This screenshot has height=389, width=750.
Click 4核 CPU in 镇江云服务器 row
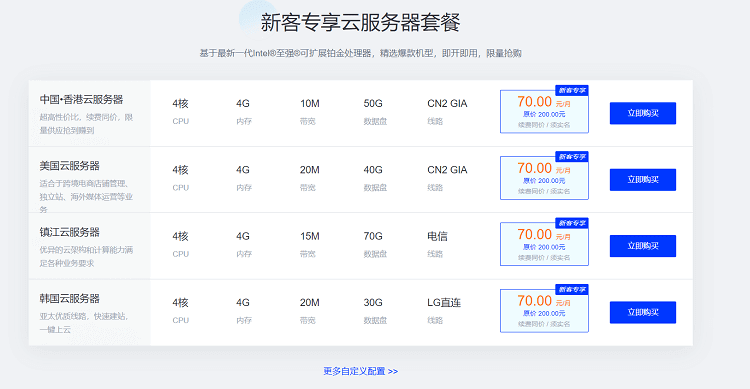pyautogui.click(x=180, y=236)
